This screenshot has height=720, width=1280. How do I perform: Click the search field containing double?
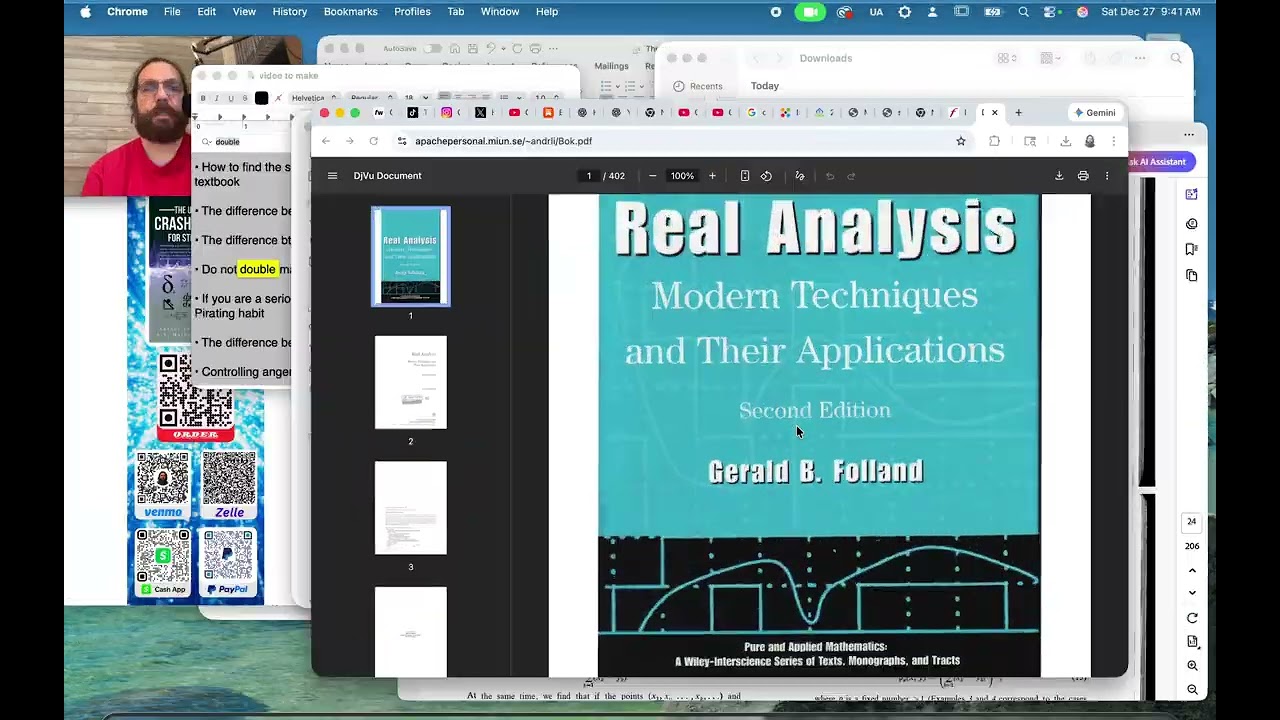(245, 142)
